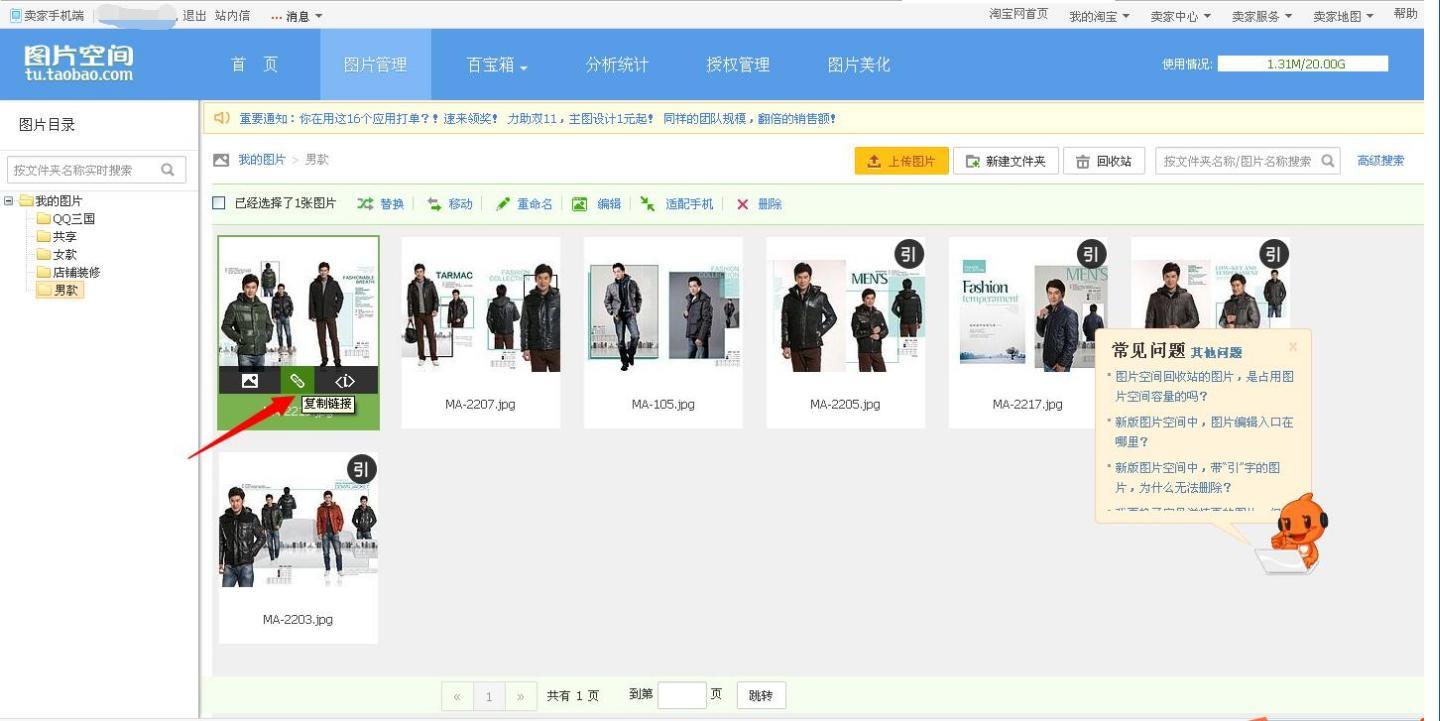Click the copy image icon on selected thumbnail
The height and width of the screenshot is (721, 1440).
pyautogui.click(x=250, y=380)
